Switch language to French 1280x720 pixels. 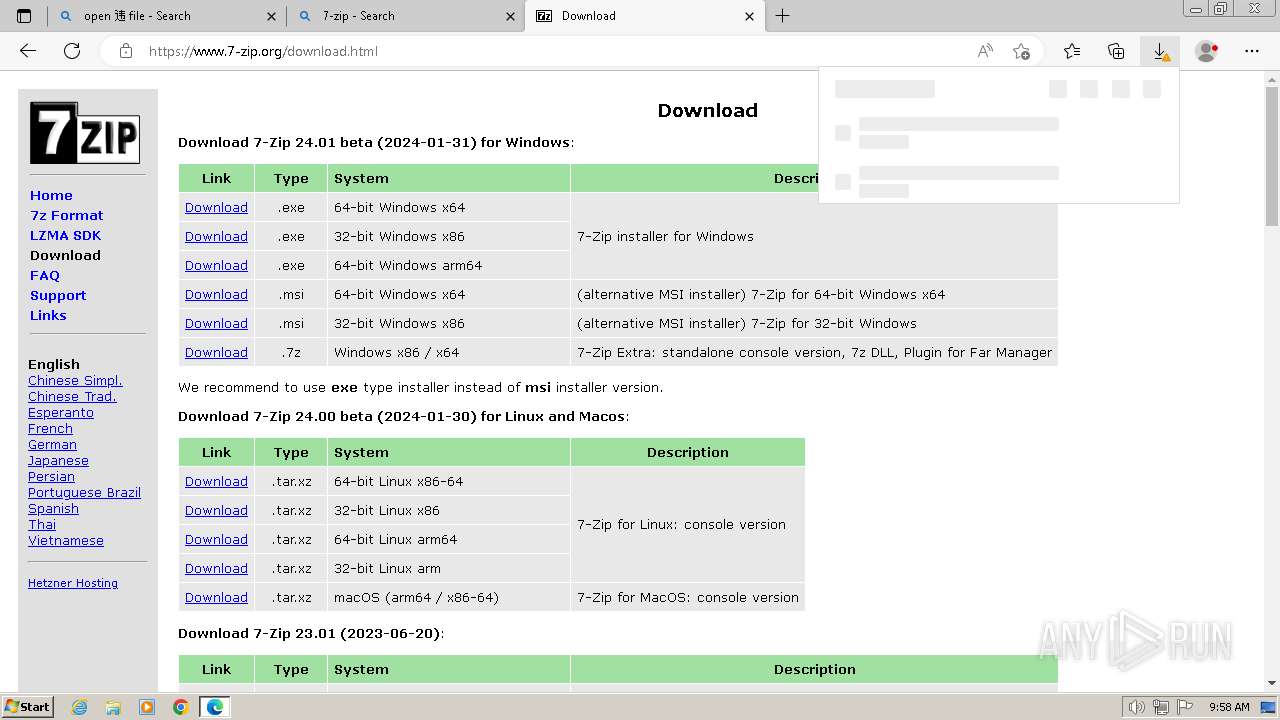click(x=50, y=428)
